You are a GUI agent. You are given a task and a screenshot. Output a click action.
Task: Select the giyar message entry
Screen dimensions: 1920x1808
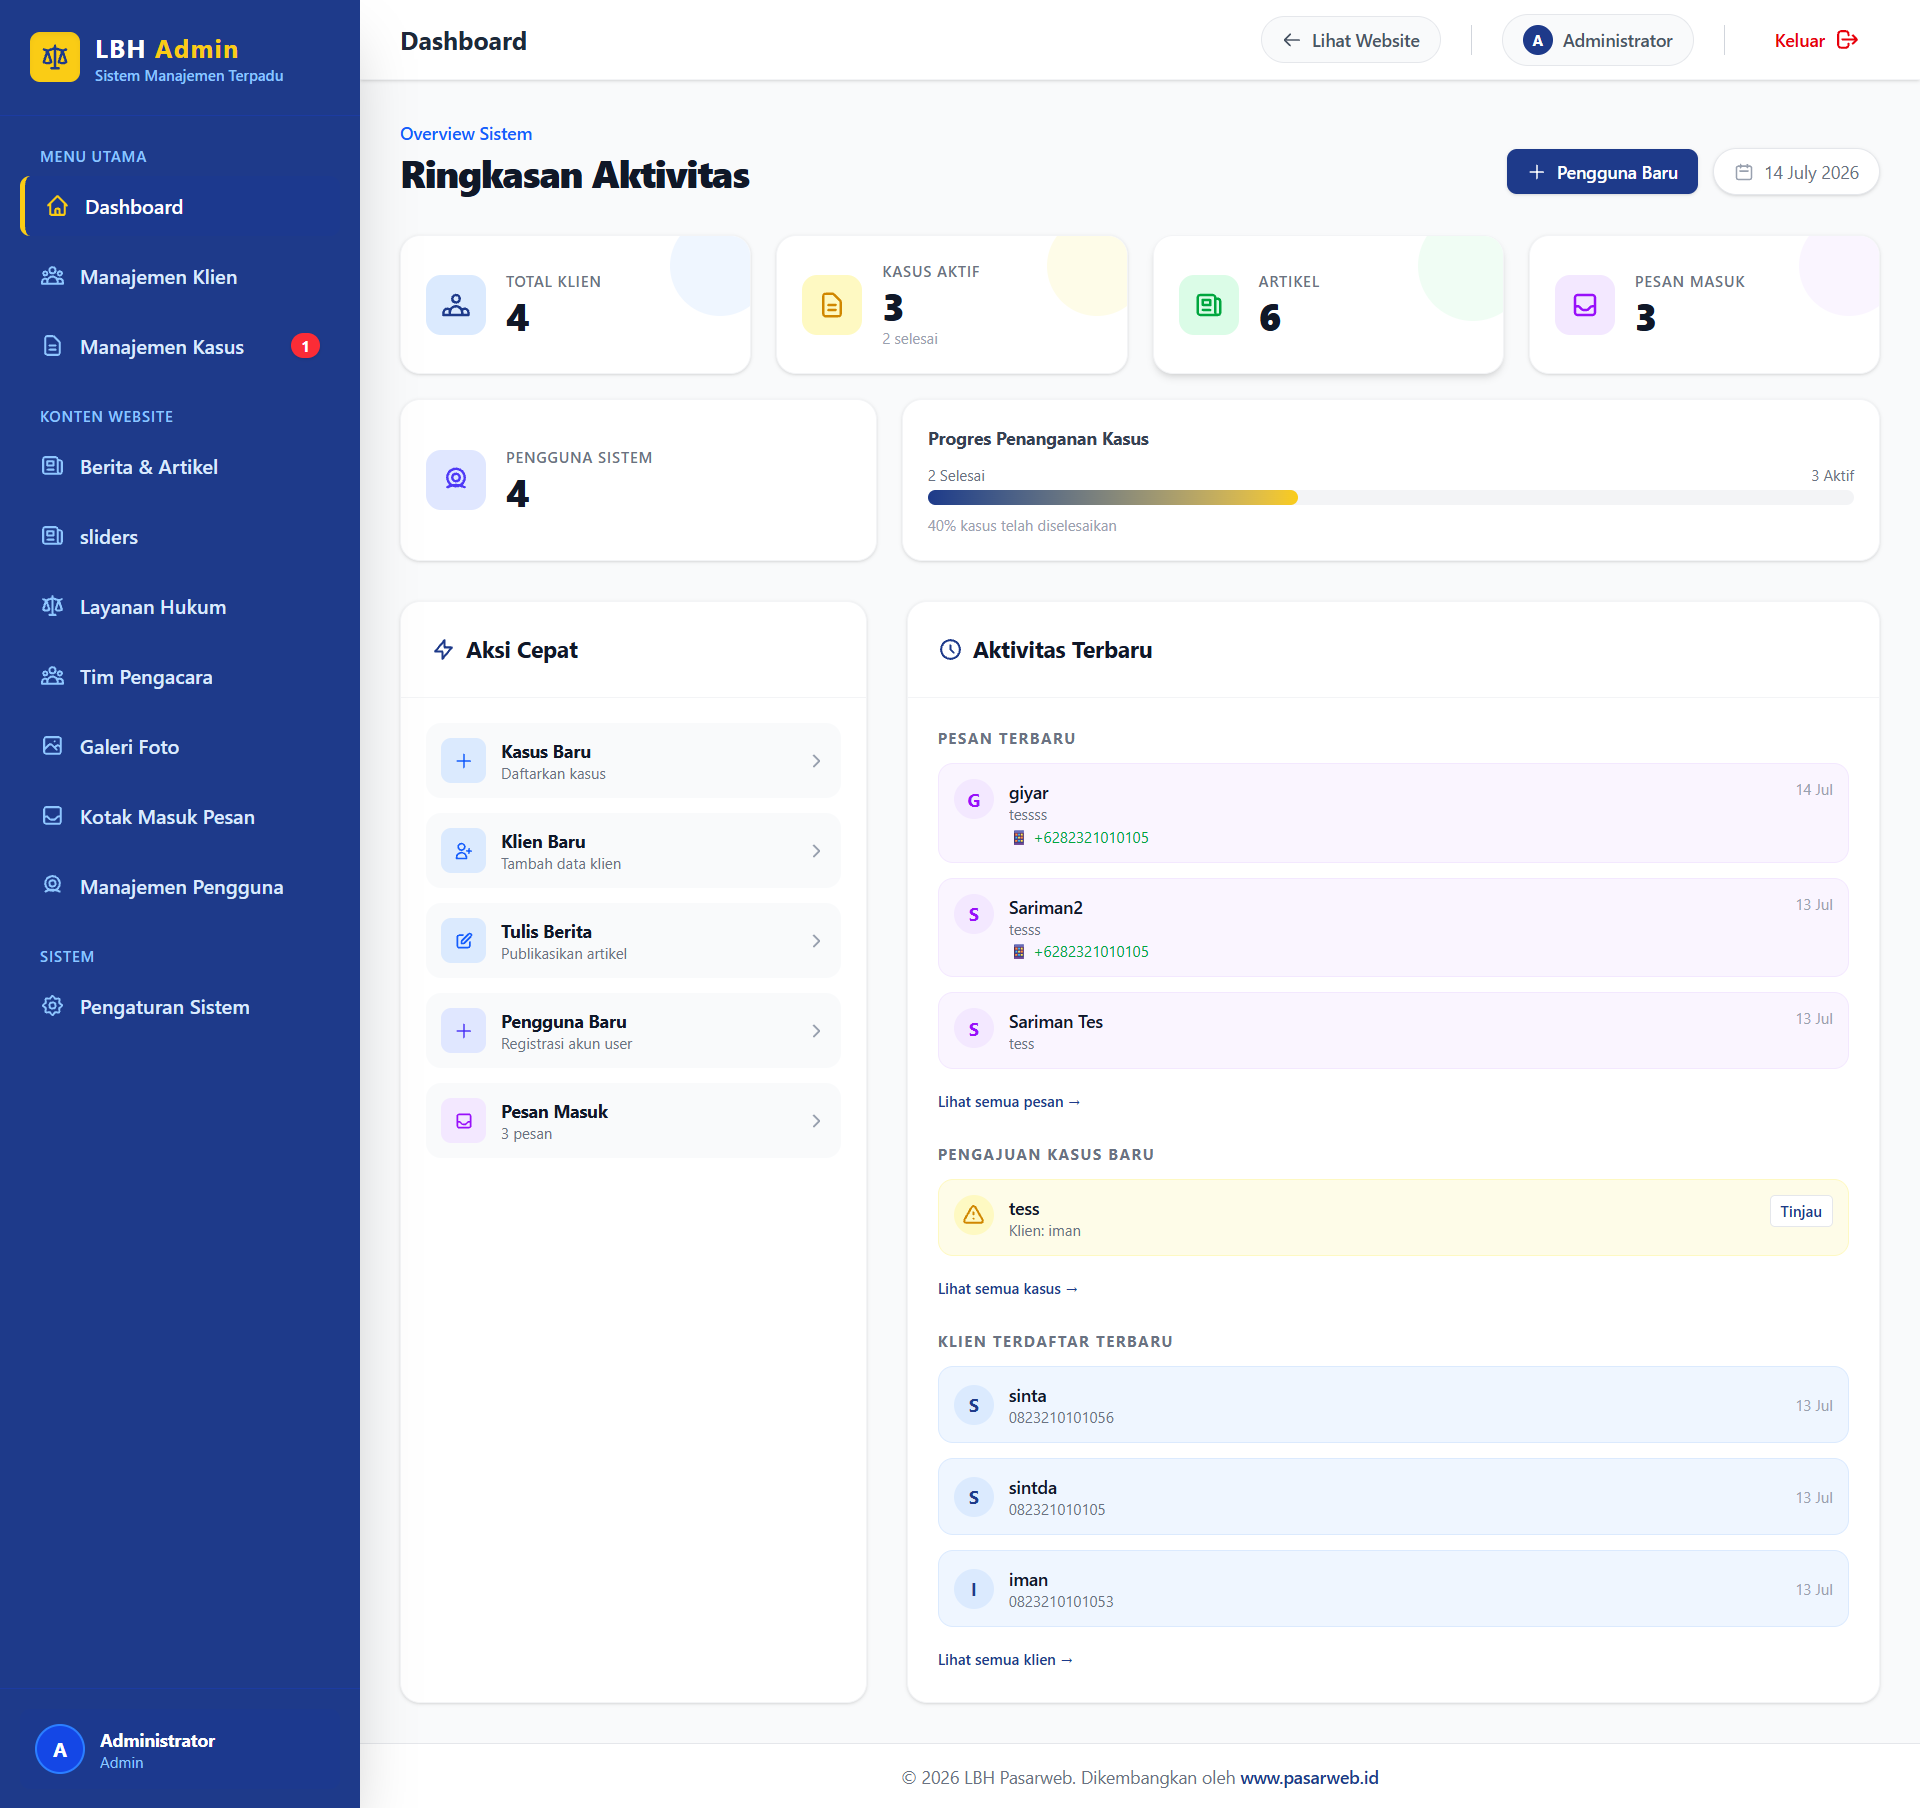1392,813
